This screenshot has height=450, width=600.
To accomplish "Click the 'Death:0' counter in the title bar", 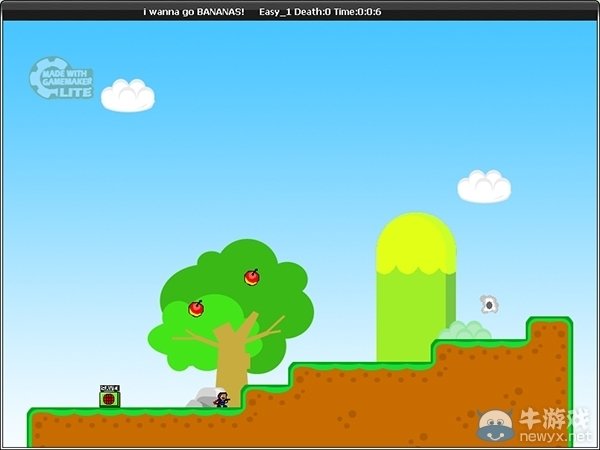I will pyautogui.click(x=318, y=12).
